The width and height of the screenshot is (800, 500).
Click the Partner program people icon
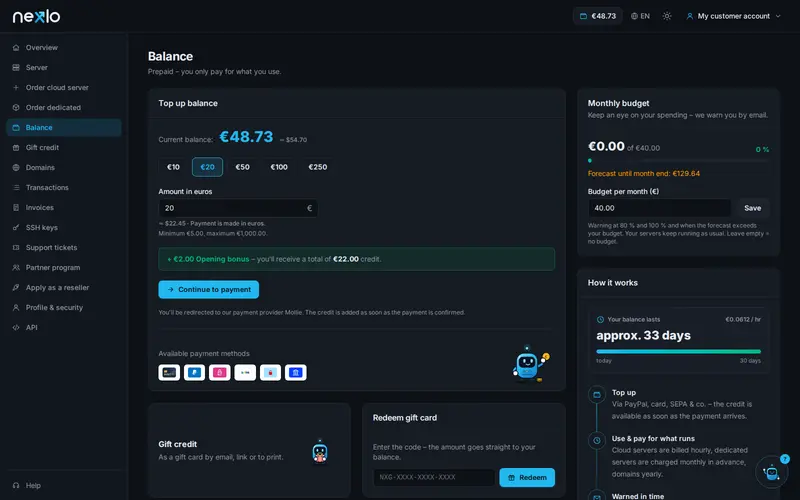click(x=16, y=267)
